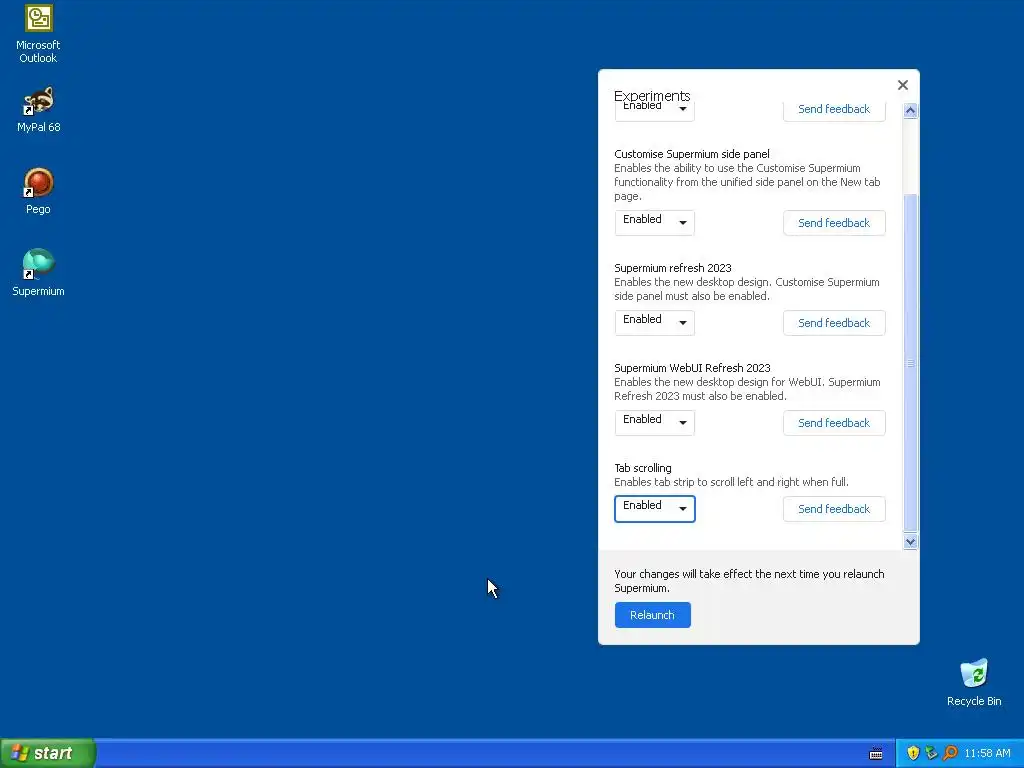1024x768 pixels.
Task: Open the Microsoft Outlook desktop icon
Action: coord(38,34)
